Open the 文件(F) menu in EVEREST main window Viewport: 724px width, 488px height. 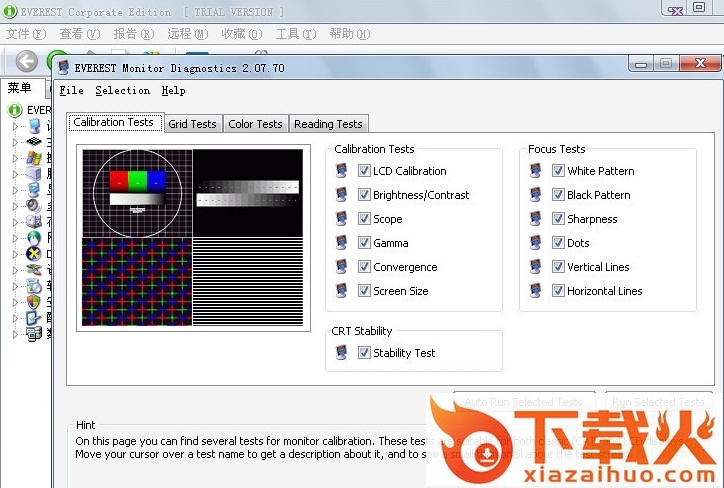[26, 34]
